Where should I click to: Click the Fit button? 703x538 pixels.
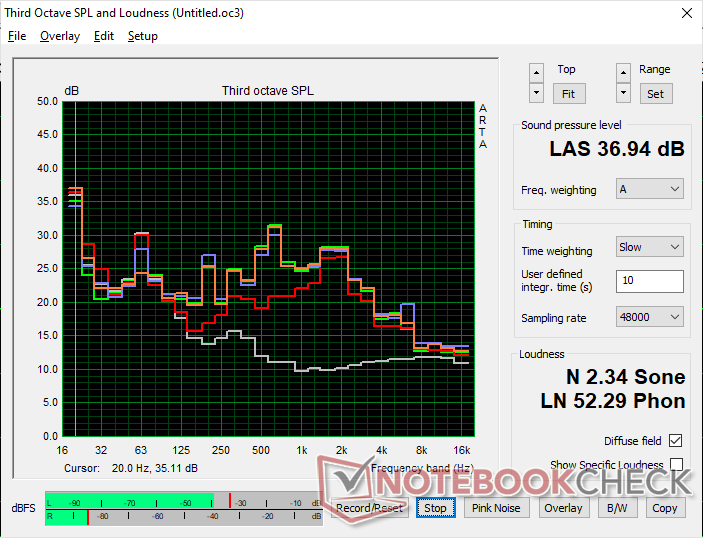[568, 94]
